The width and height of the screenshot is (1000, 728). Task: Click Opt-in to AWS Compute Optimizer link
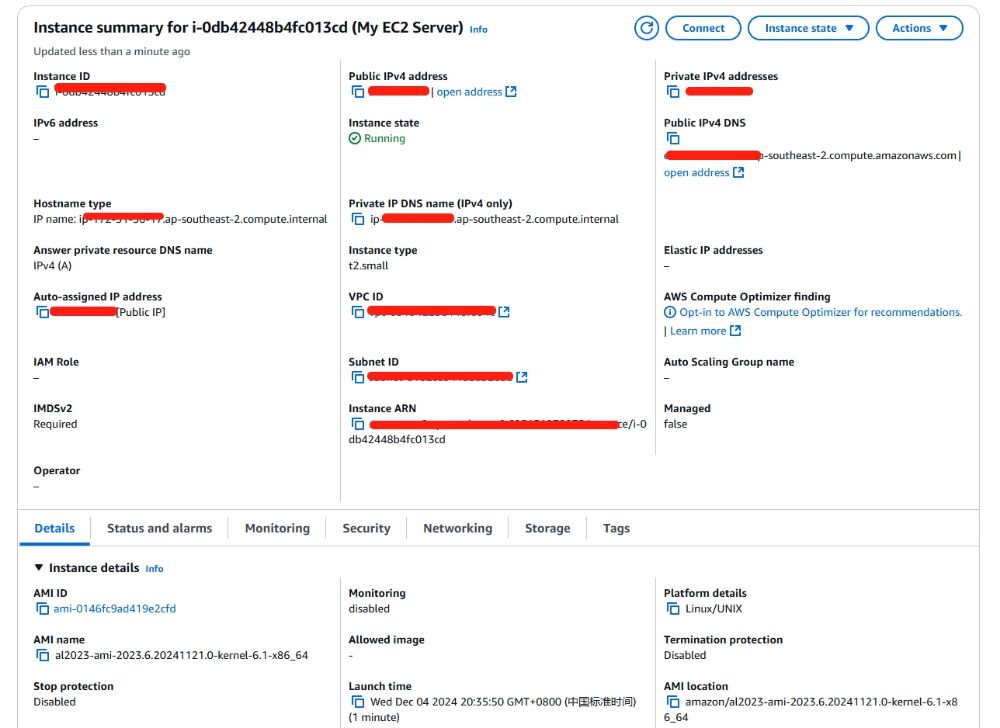820,312
